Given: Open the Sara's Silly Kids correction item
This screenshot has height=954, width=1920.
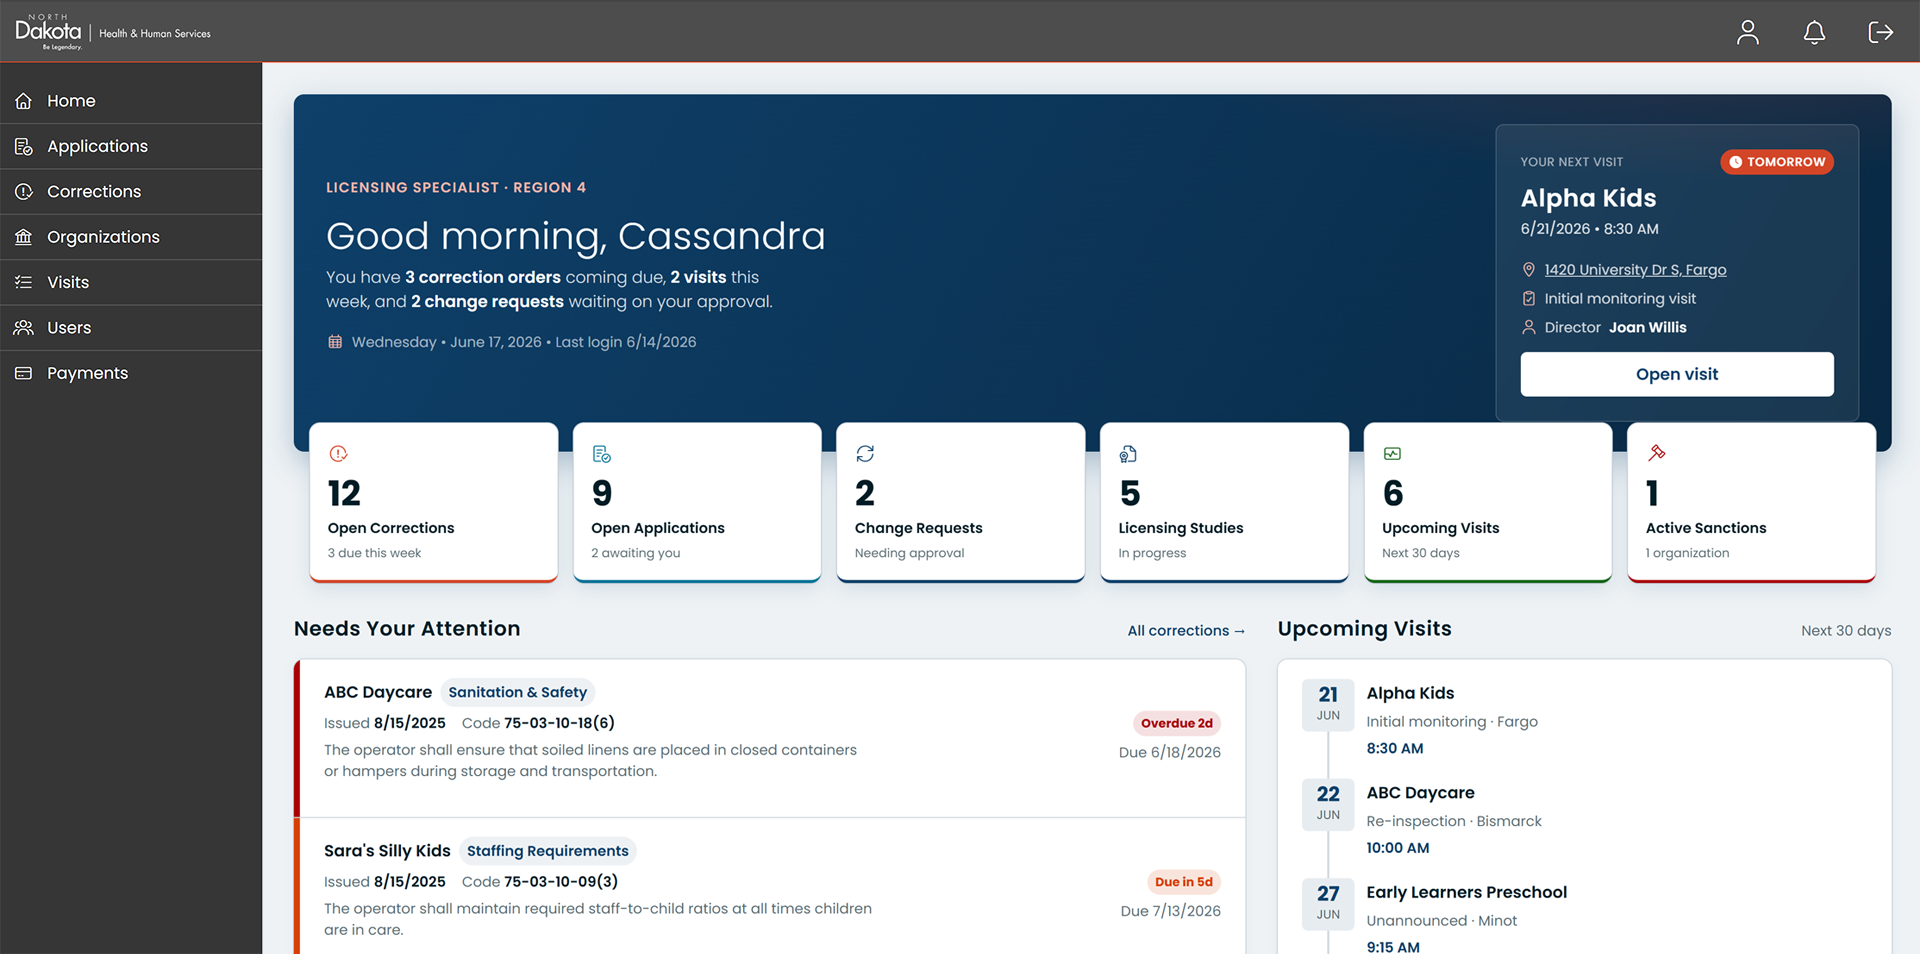Looking at the screenshot, I should tap(770, 886).
